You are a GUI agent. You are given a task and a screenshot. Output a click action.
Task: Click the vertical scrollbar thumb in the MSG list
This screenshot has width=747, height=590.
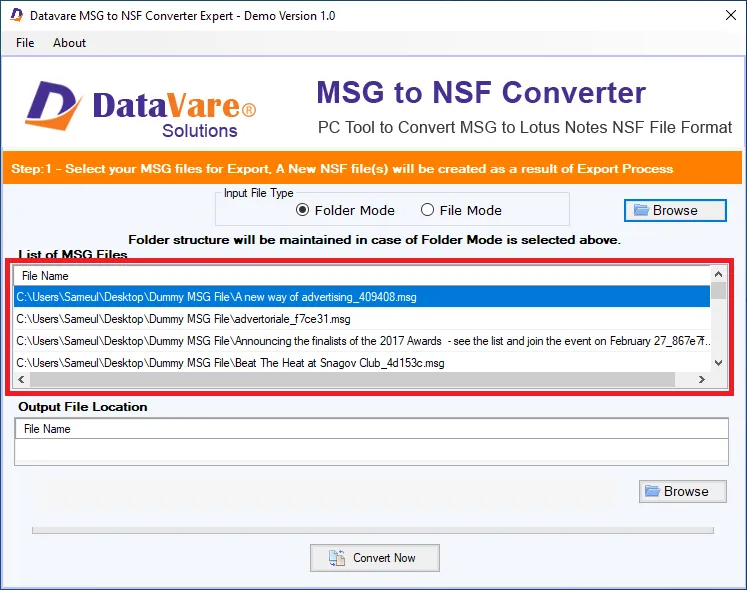(x=718, y=291)
